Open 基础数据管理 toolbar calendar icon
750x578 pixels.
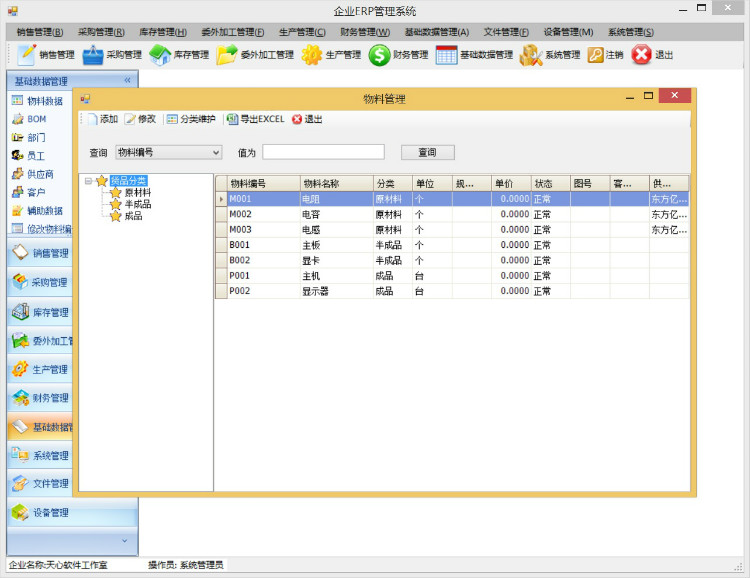coord(446,55)
